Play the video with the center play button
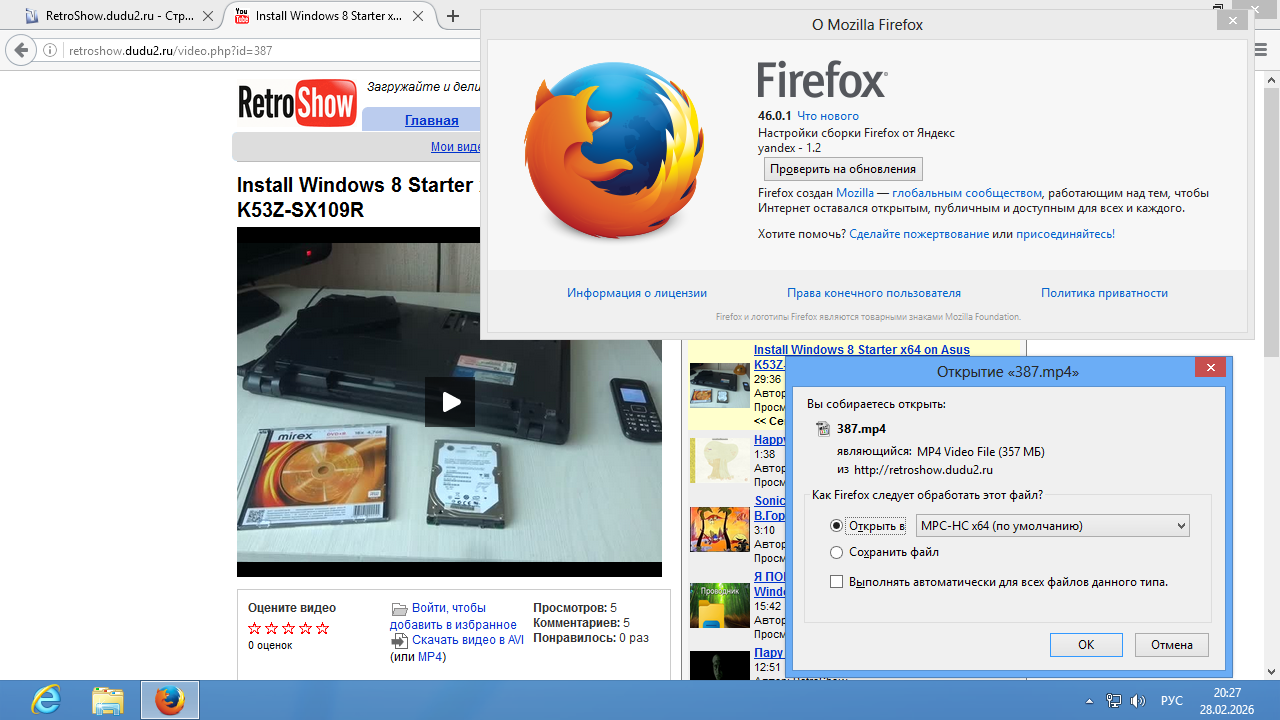 click(450, 402)
